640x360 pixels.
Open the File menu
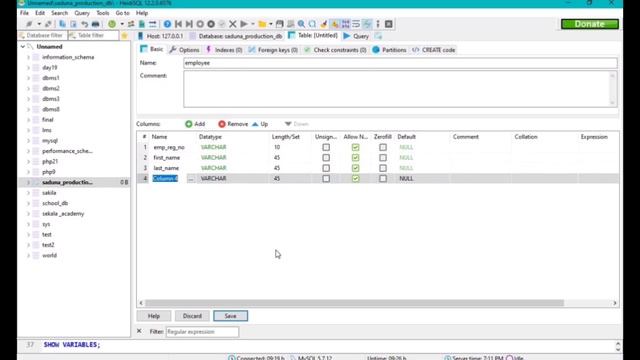[24, 13]
